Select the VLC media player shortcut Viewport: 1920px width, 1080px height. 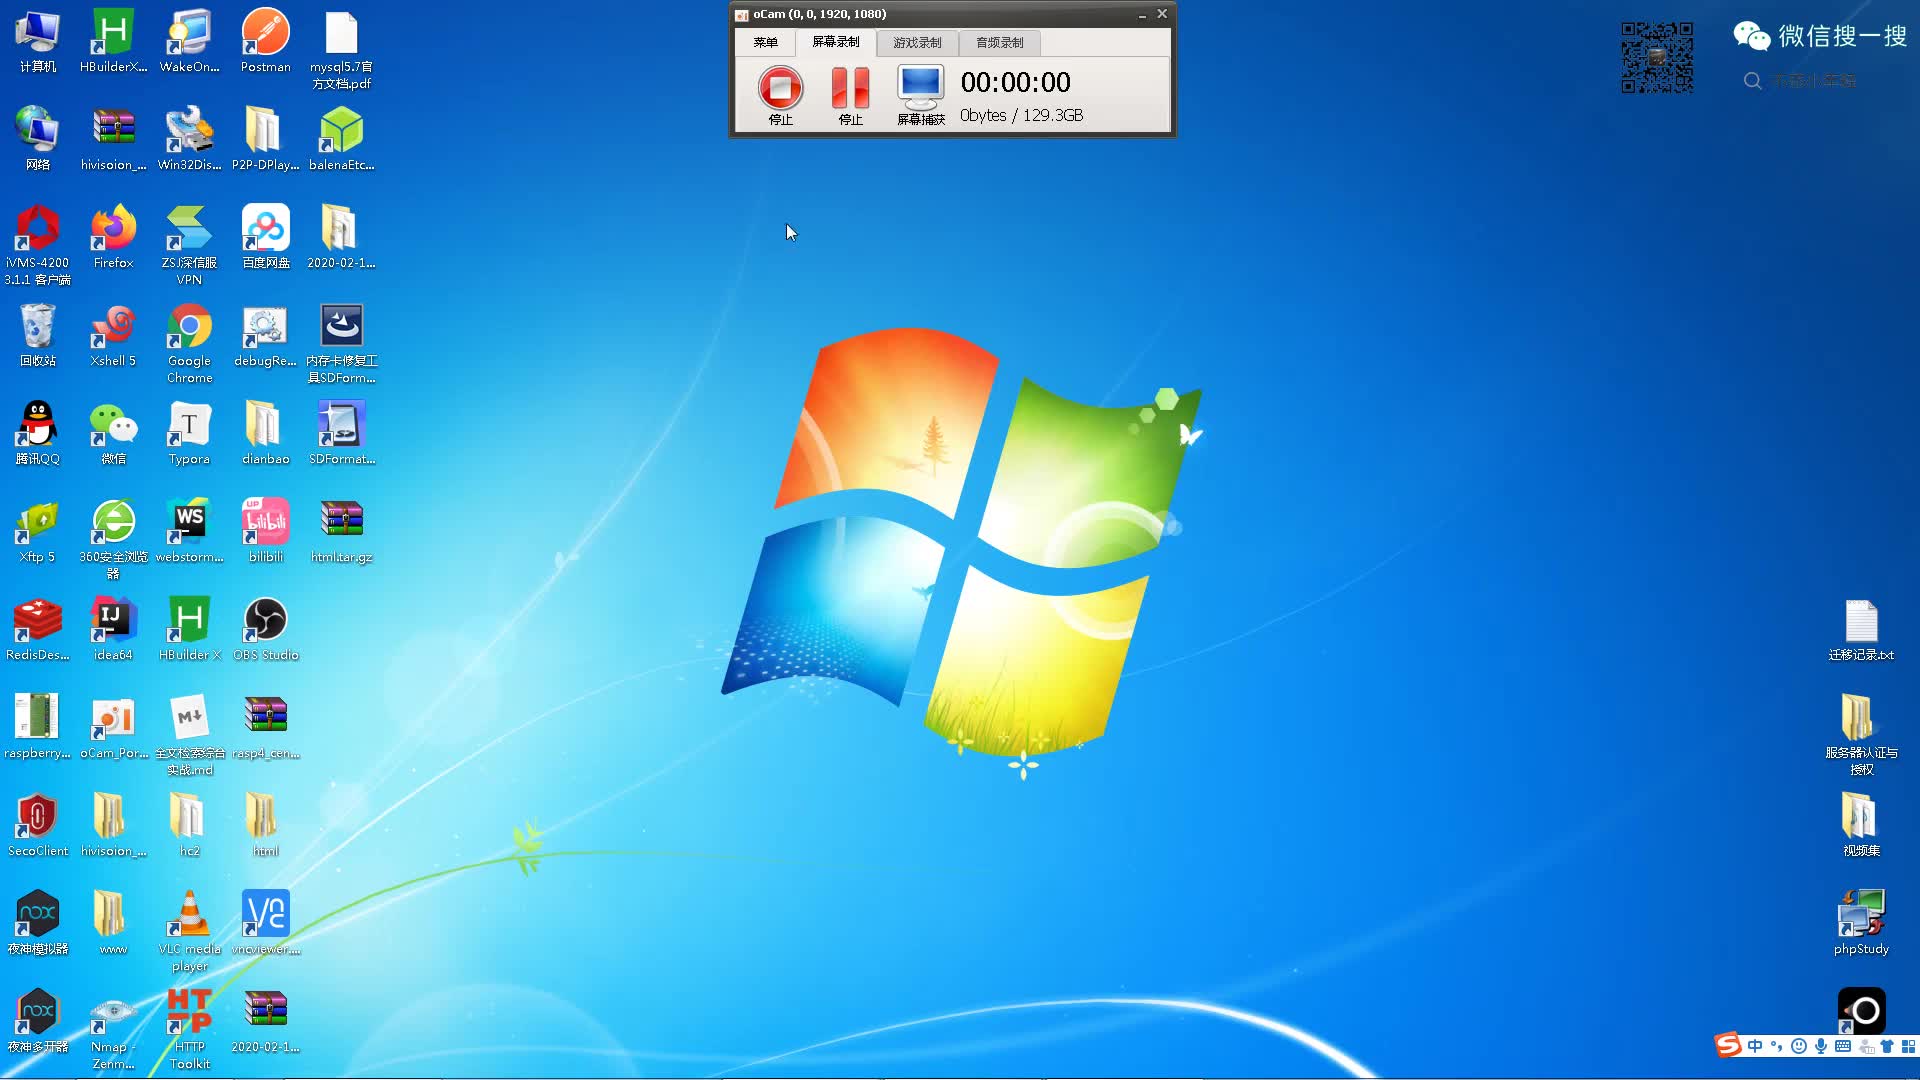[189, 932]
